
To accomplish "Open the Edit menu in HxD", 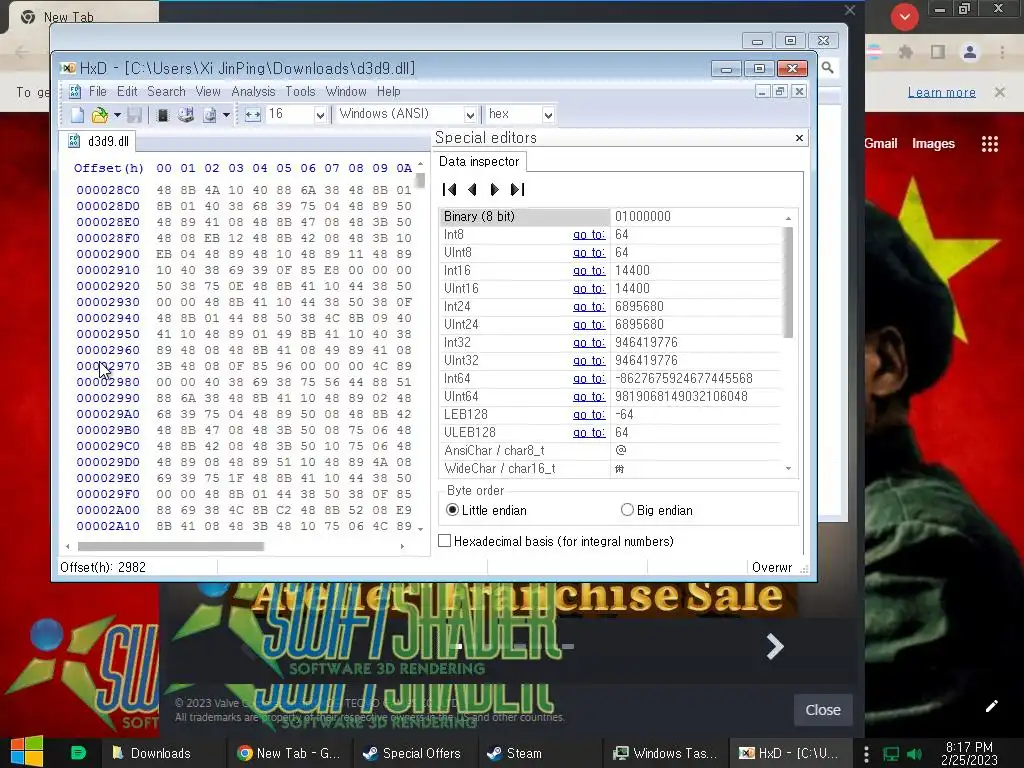I will click(x=127, y=91).
